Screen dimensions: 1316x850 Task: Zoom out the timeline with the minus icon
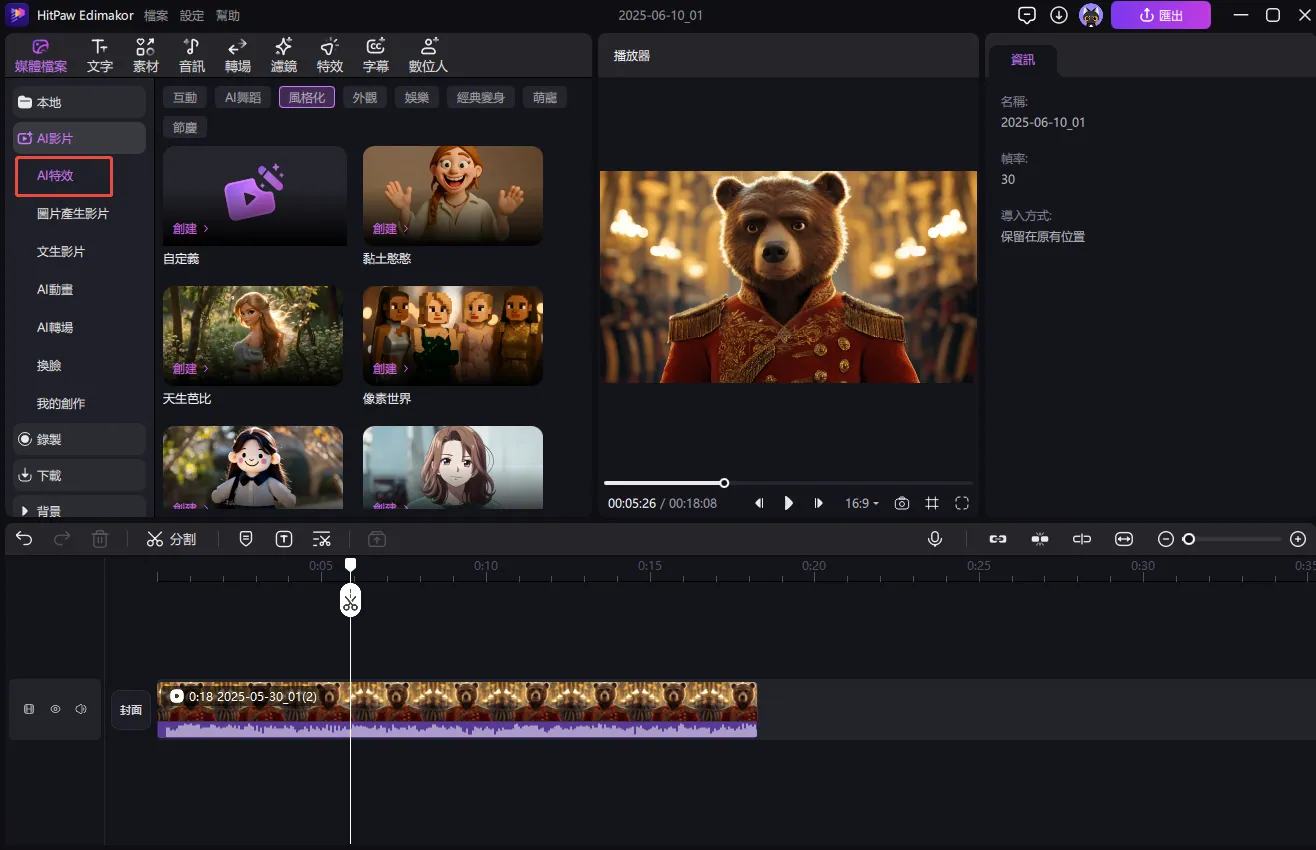[x=1165, y=539]
